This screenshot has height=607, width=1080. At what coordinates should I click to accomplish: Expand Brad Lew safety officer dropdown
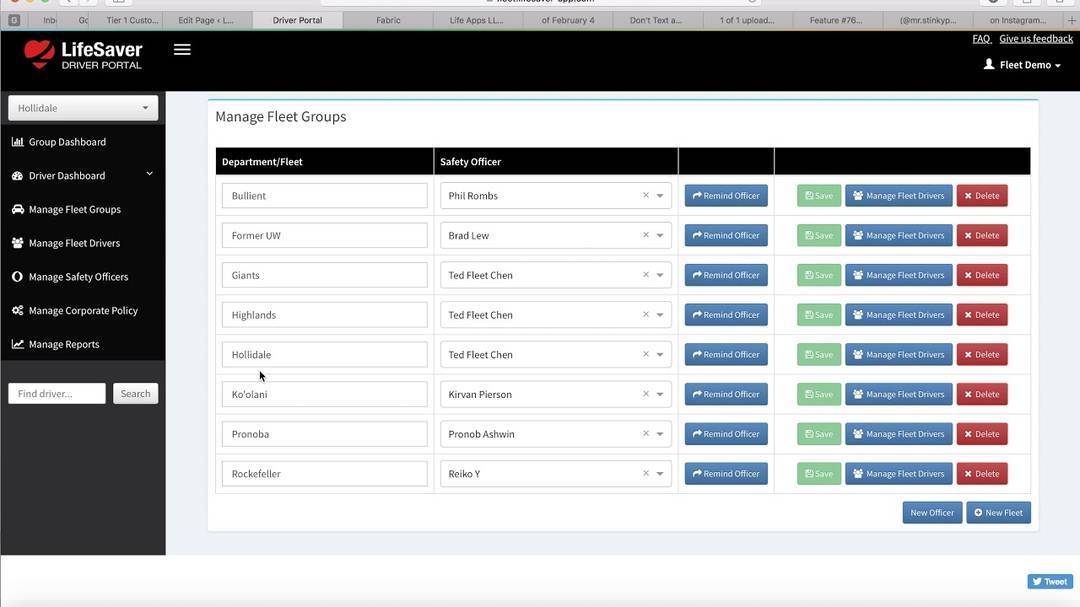pos(660,236)
